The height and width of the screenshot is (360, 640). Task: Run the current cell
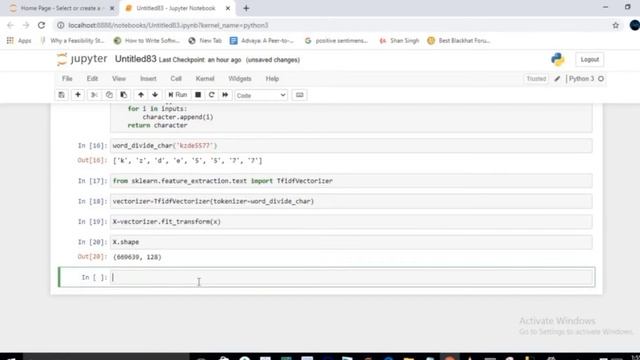(x=178, y=95)
